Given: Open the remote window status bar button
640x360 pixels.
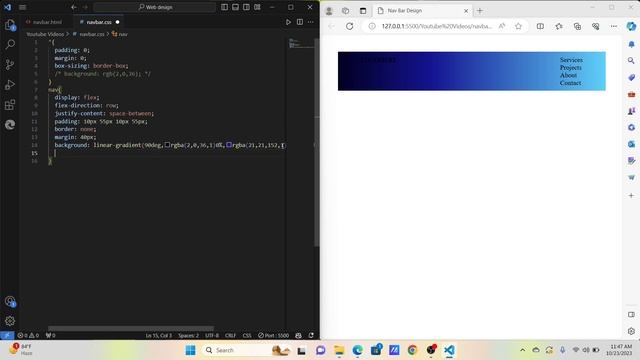Looking at the screenshot, I should pyautogui.click(x=7, y=336).
